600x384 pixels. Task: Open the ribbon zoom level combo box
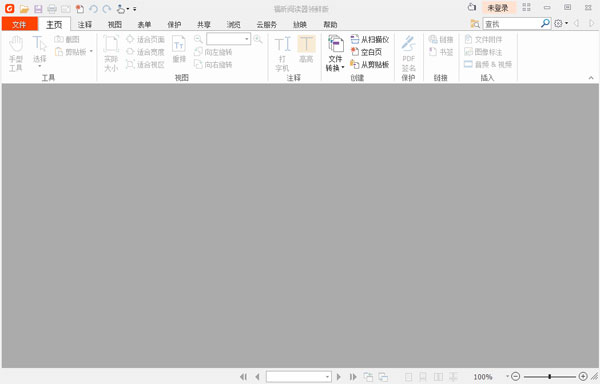[x=228, y=39]
